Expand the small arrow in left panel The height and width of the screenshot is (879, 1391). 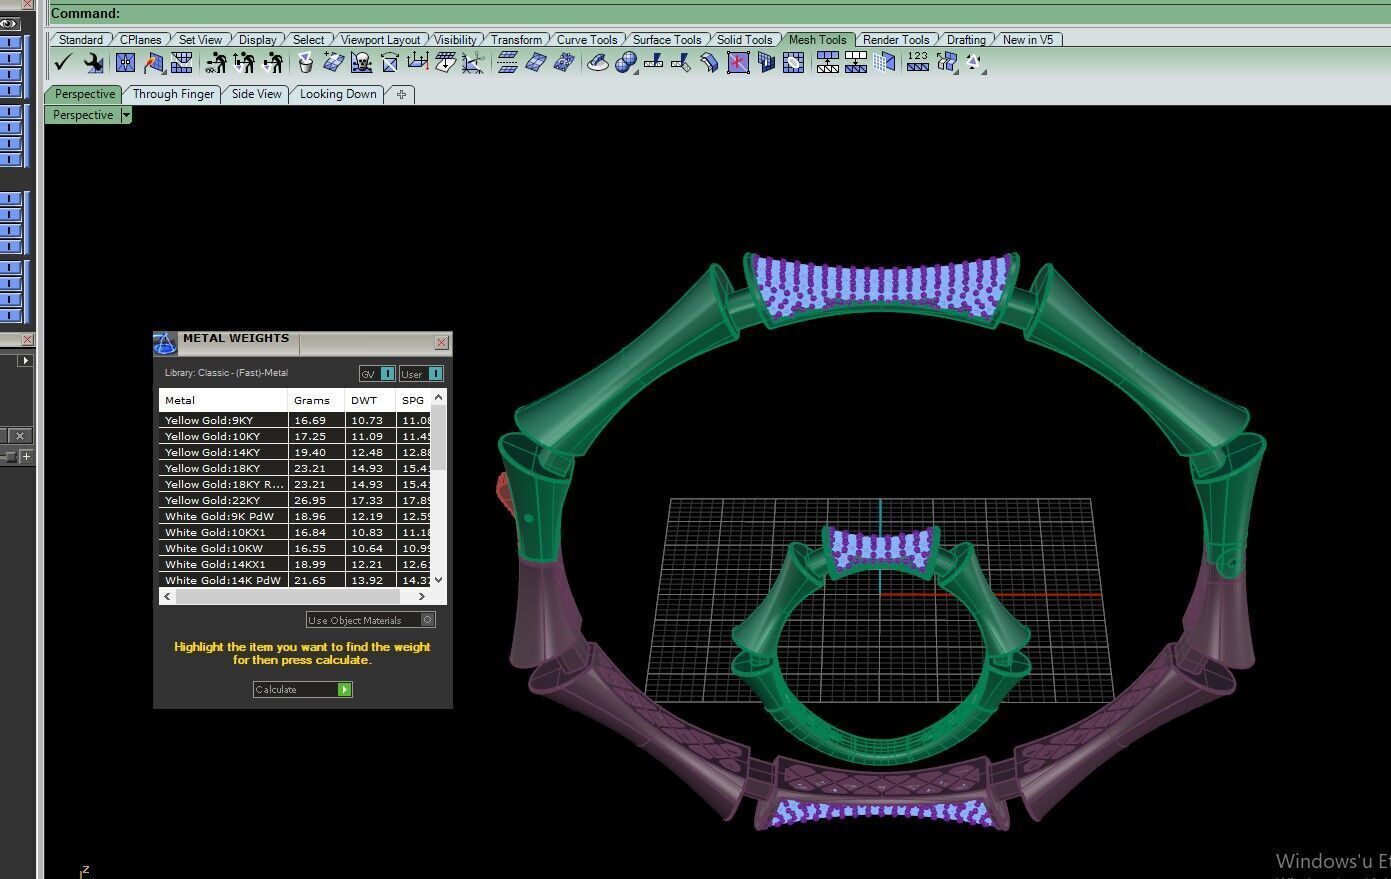pos(25,360)
